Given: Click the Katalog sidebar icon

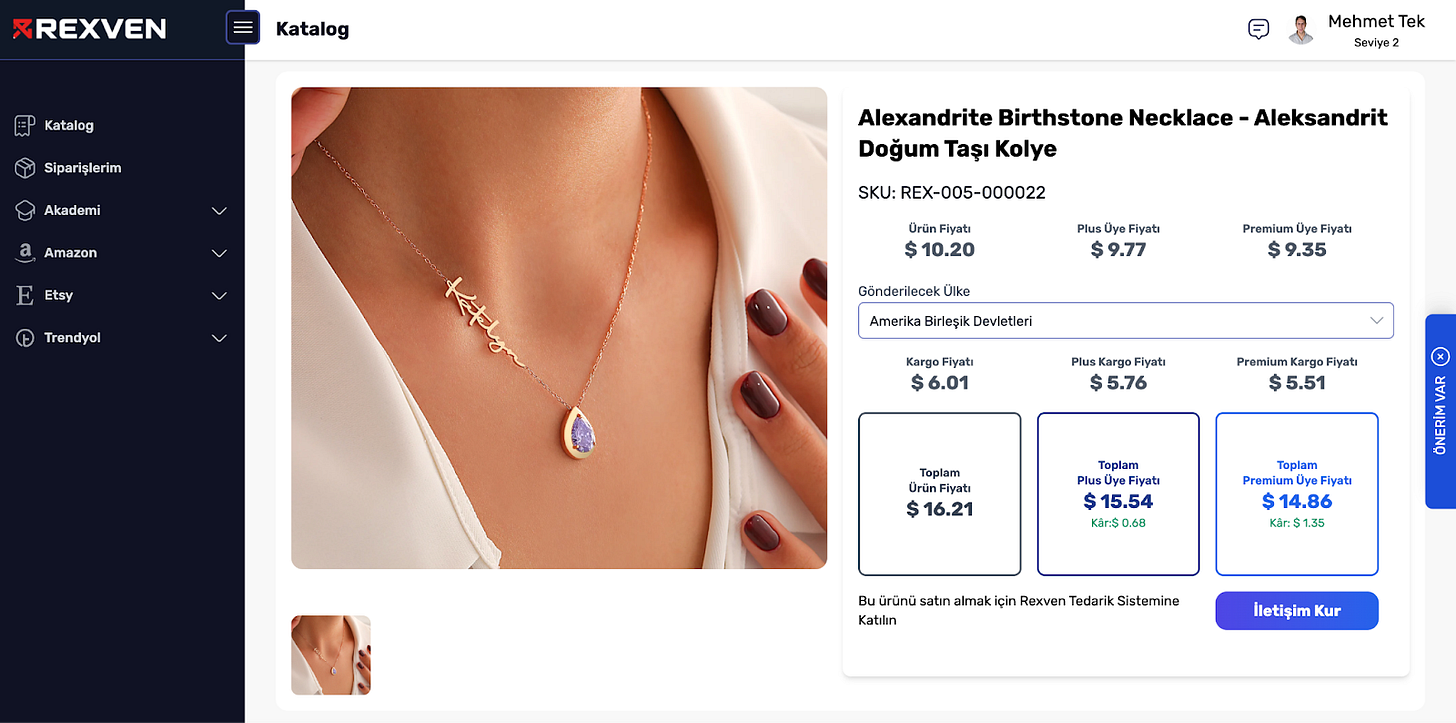Looking at the screenshot, I should (25, 126).
